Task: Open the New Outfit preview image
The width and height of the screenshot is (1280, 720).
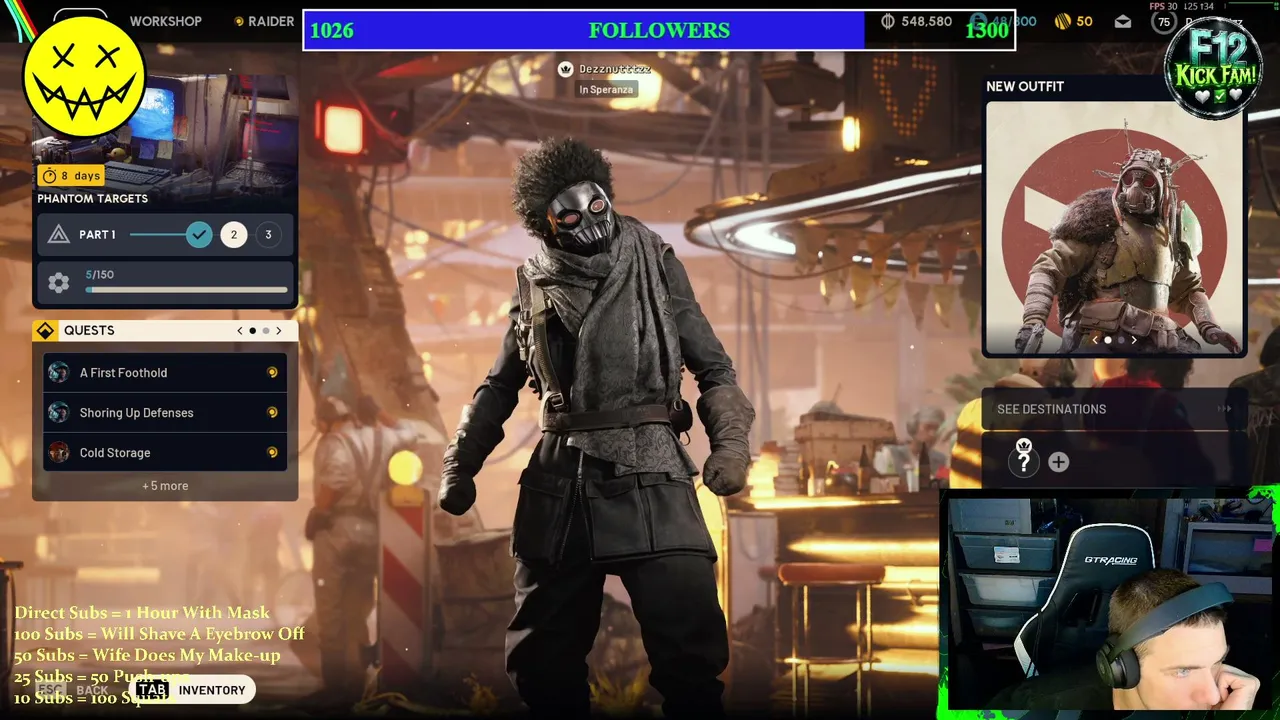Action: [x=1114, y=227]
